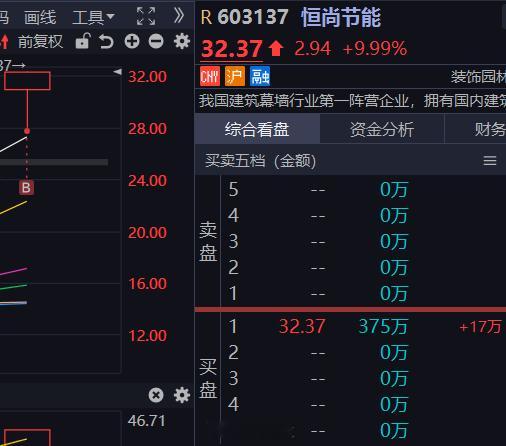This screenshot has height=446, width=506.
Task: Close the indicator sub-panel with X icon
Action: click(x=156, y=395)
